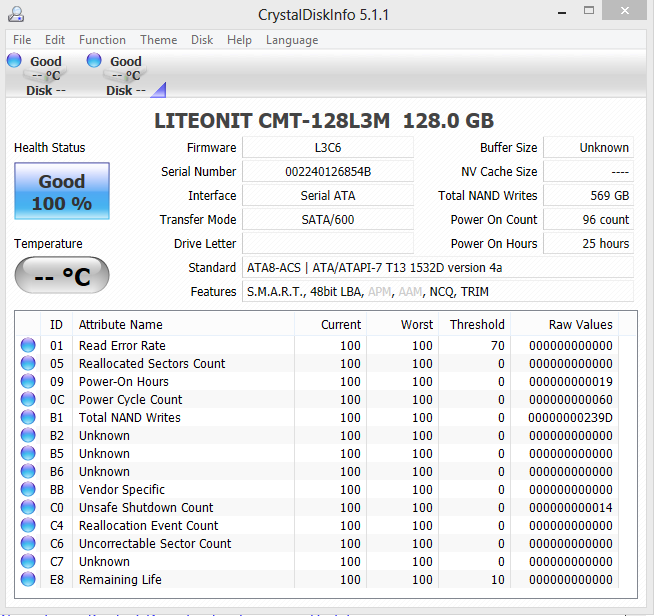Click the Firmware value field L3C6
This screenshot has height=616, width=654.
tap(327, 148)
